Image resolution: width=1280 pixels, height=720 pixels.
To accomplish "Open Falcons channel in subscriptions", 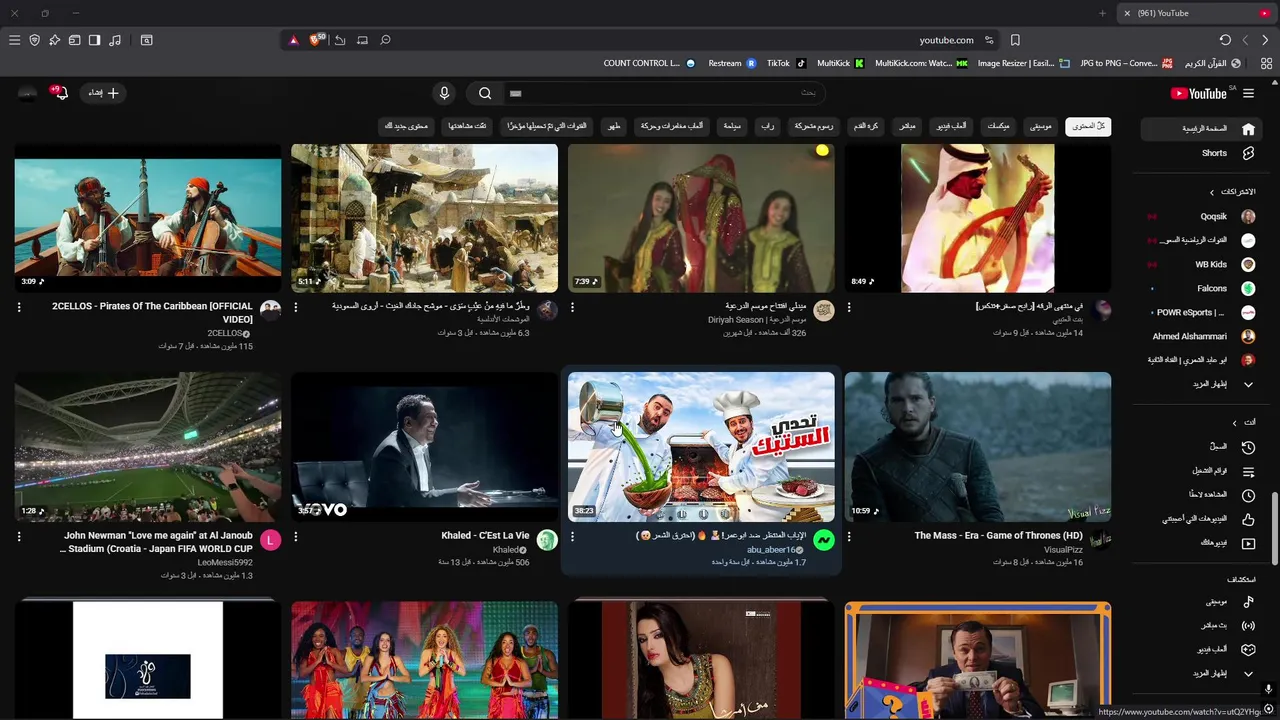I will [x=1199, y=288].
